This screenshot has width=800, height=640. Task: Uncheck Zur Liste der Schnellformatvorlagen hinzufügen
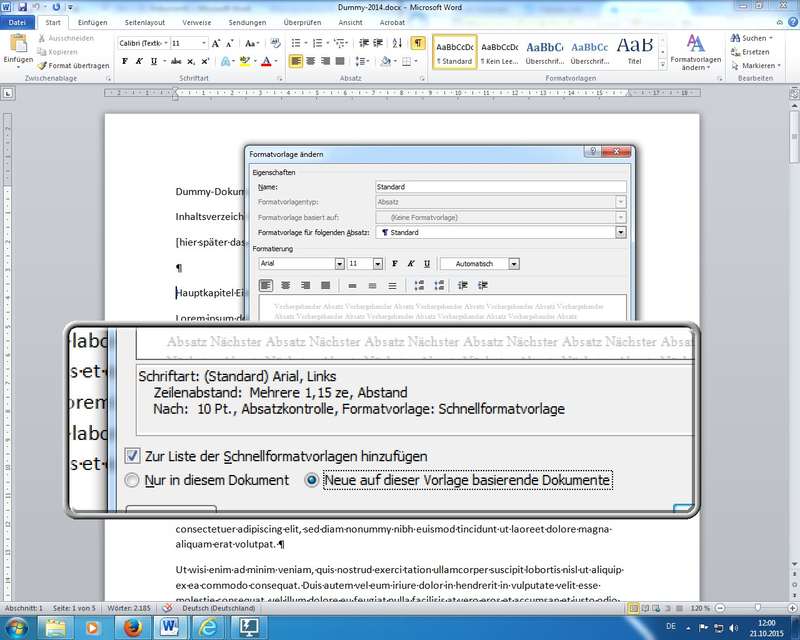pos(132,456)
